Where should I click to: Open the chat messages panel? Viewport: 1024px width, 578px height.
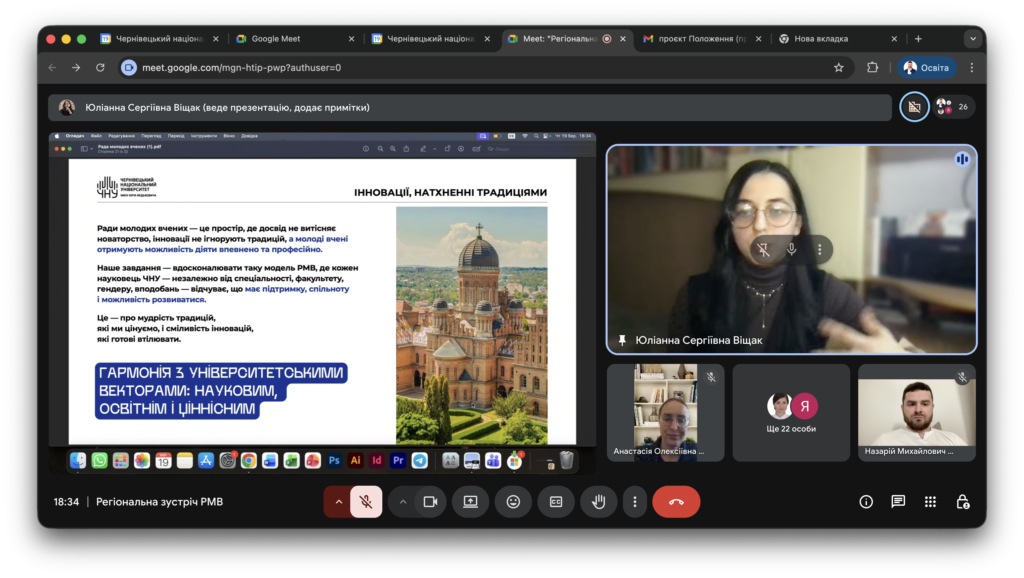point(898,502)
